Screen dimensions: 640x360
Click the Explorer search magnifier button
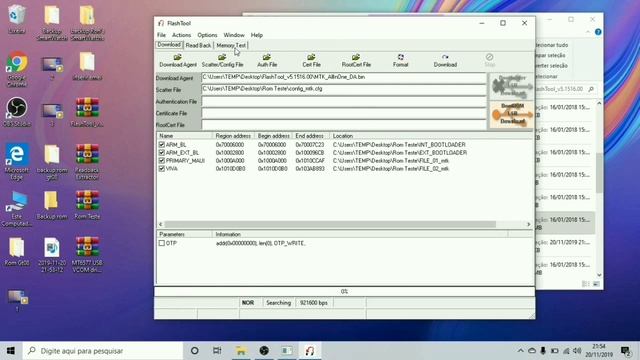[x=591, y=89]
